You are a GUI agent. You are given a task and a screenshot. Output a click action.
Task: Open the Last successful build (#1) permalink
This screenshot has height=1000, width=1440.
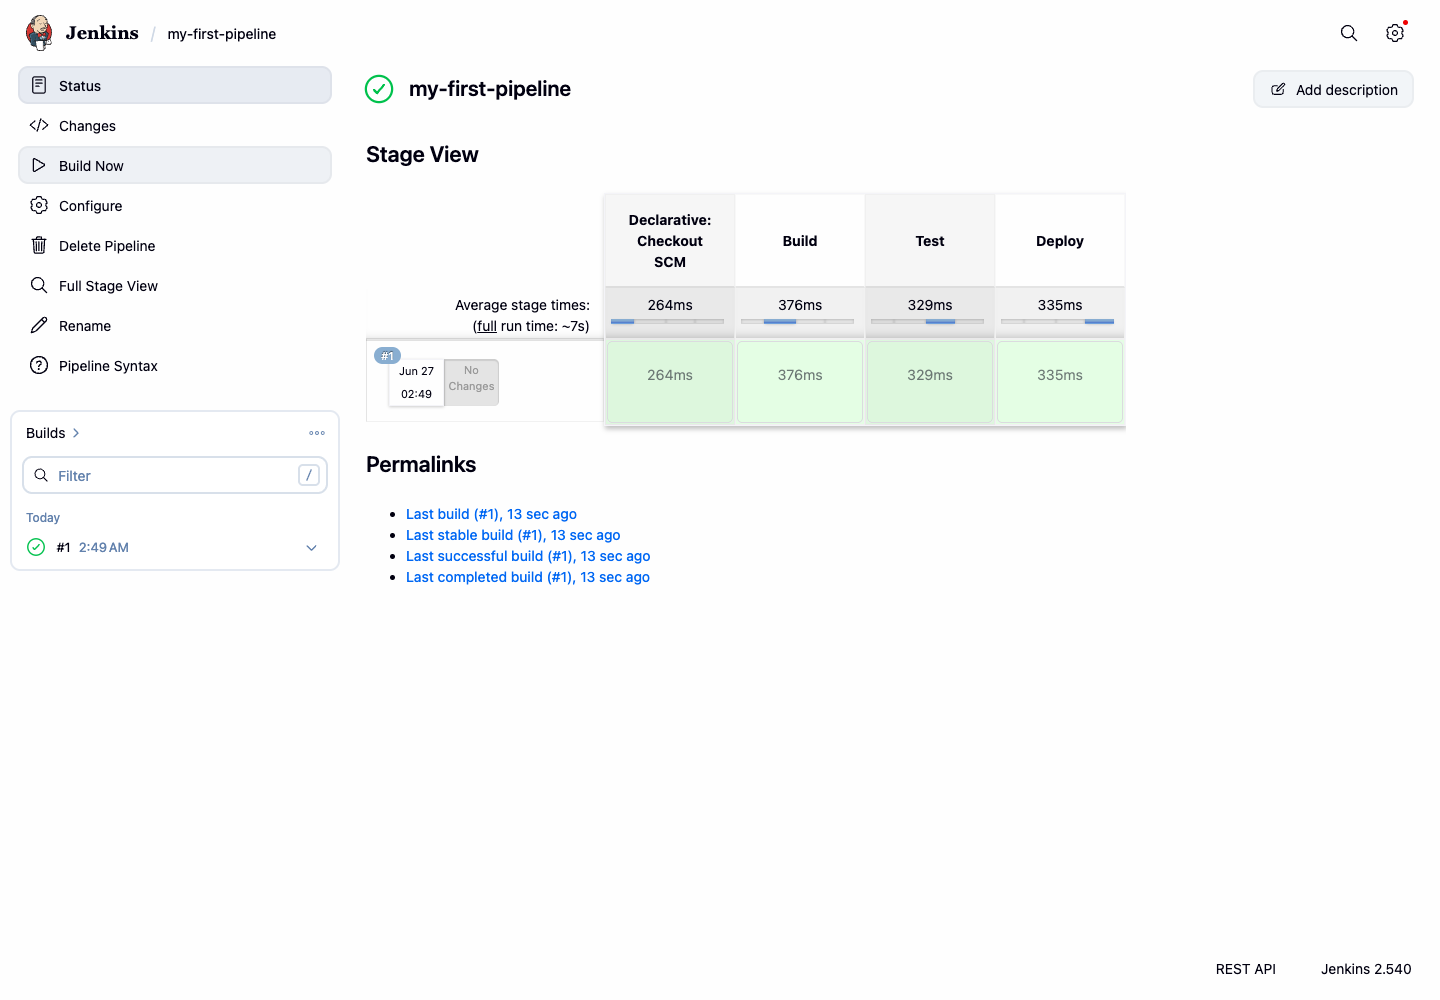tap(528, 556)
